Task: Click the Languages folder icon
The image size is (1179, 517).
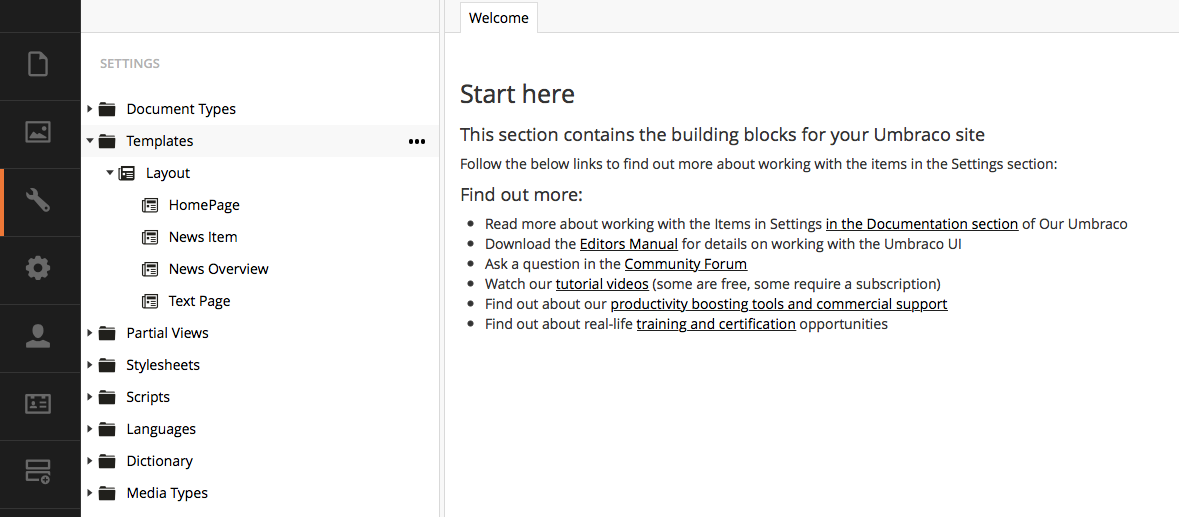Action: click(x=108, y=429)
